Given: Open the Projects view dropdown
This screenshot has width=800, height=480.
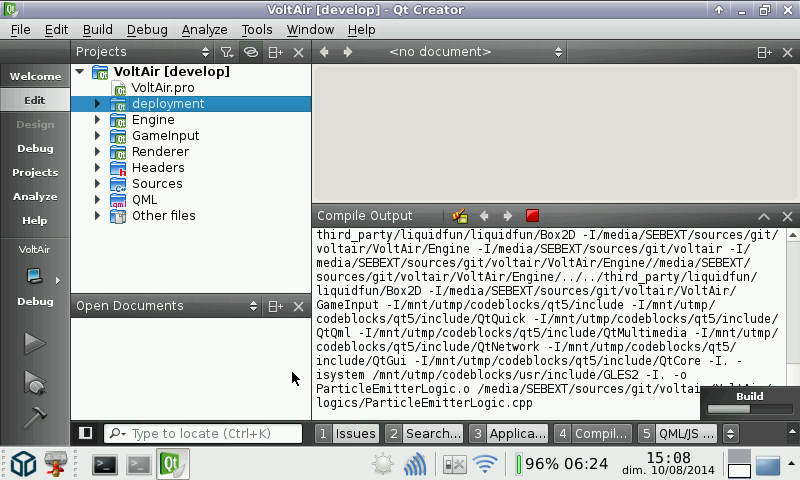Looking at the screenshot, I should click(x=142, y=52).
